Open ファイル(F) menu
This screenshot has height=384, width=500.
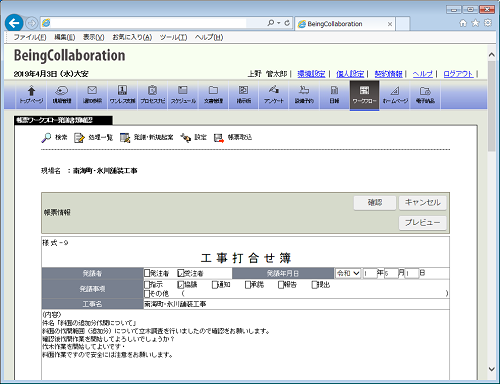click(x=30, y=37)
